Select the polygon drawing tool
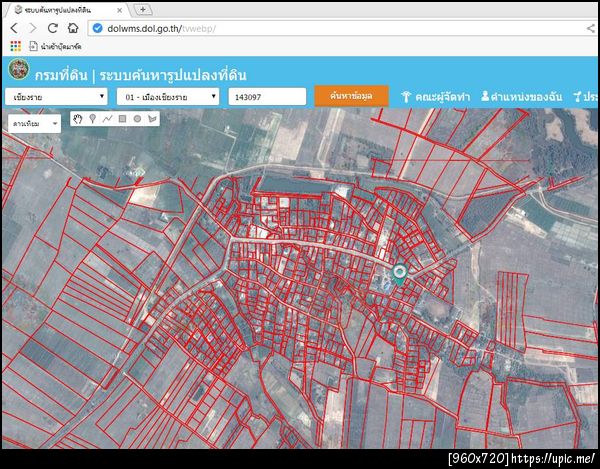Viewport: 600px width, 469px height. click(x=152, y=119)
